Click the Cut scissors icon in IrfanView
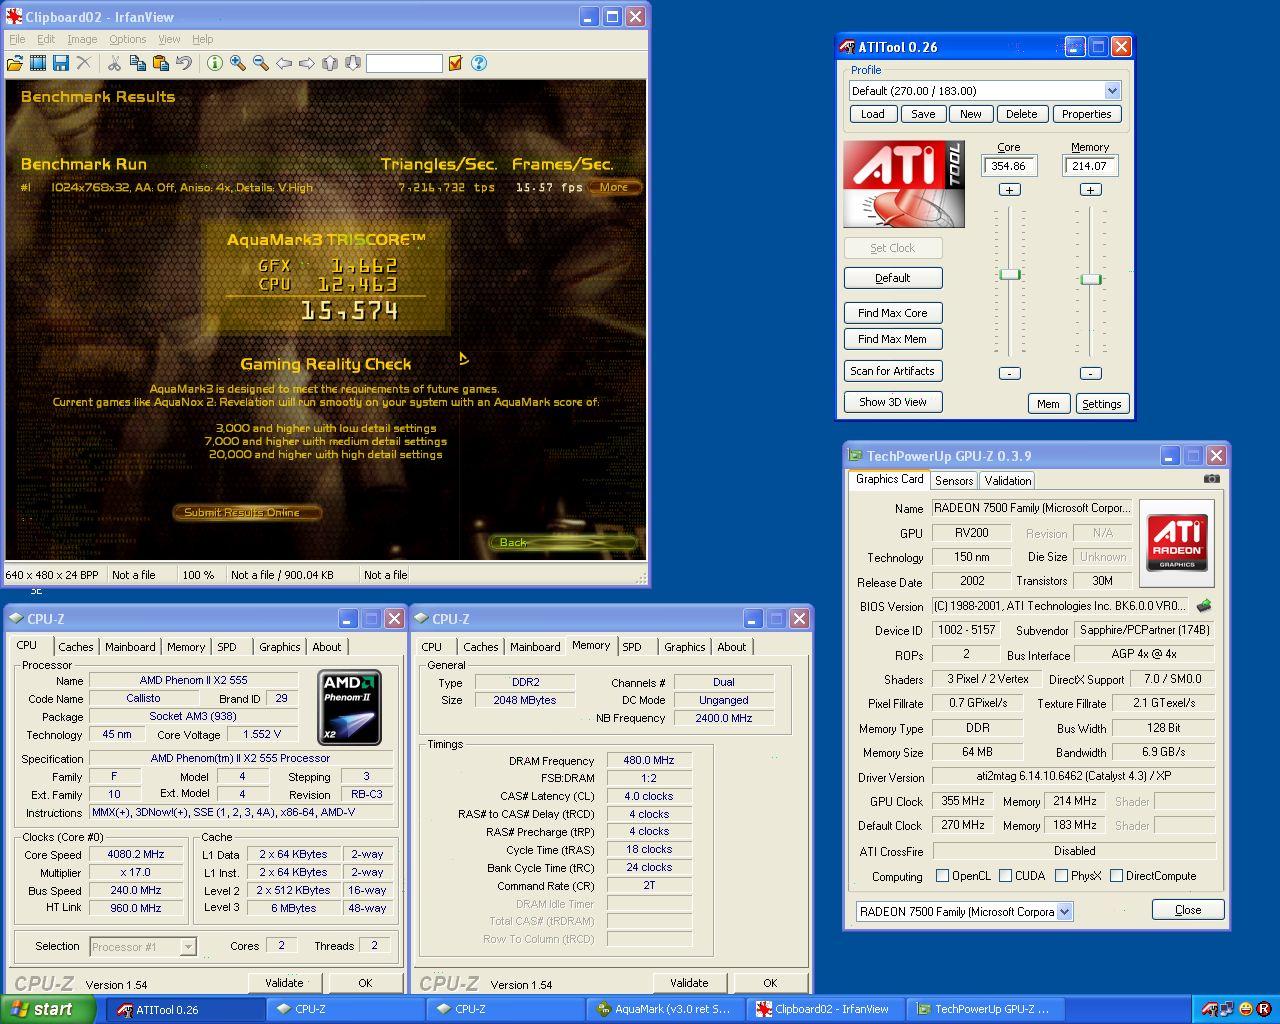This screenshot has height=1024, width=1280. click(114, 63)
